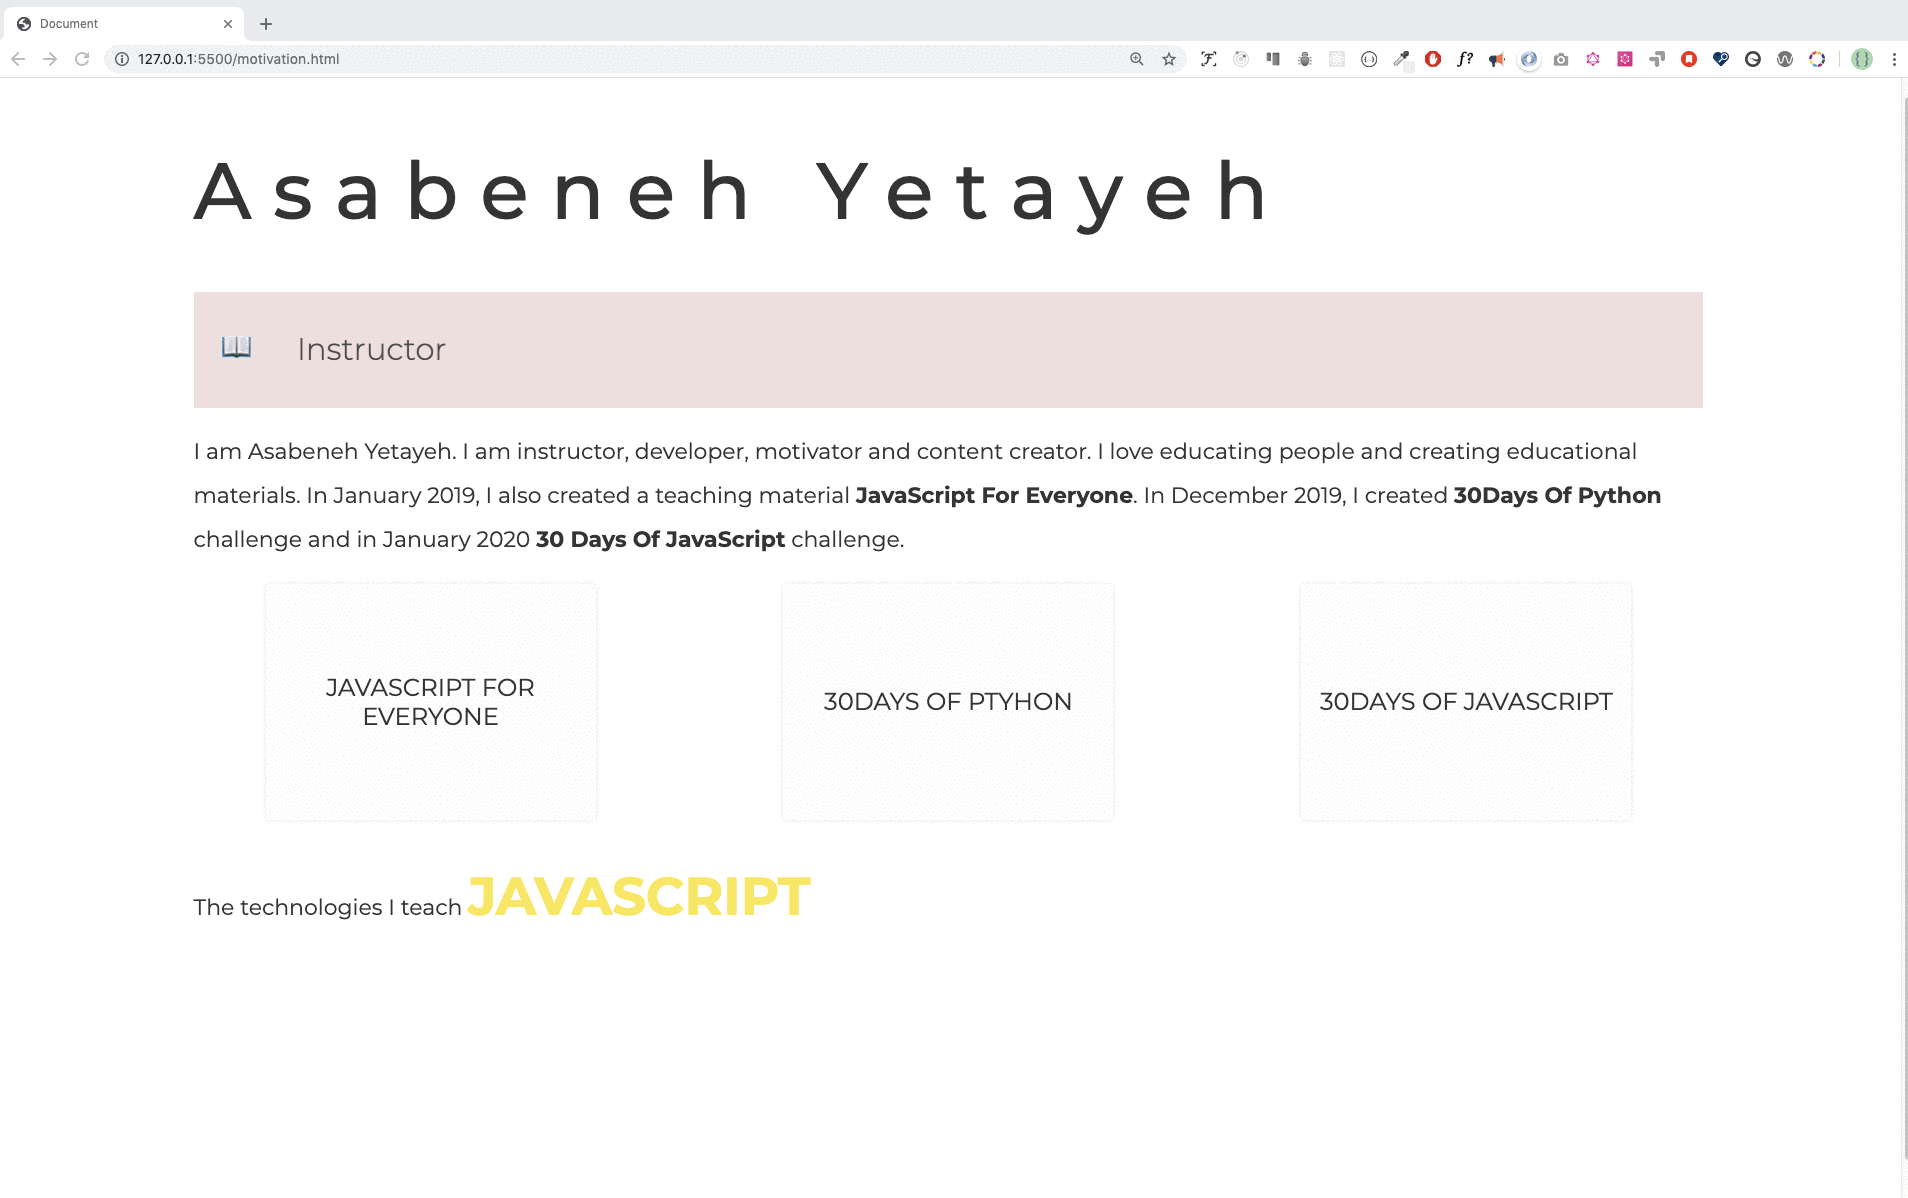
Task: Open the eyedropper color picker extension
Action: coord(1401,59)
